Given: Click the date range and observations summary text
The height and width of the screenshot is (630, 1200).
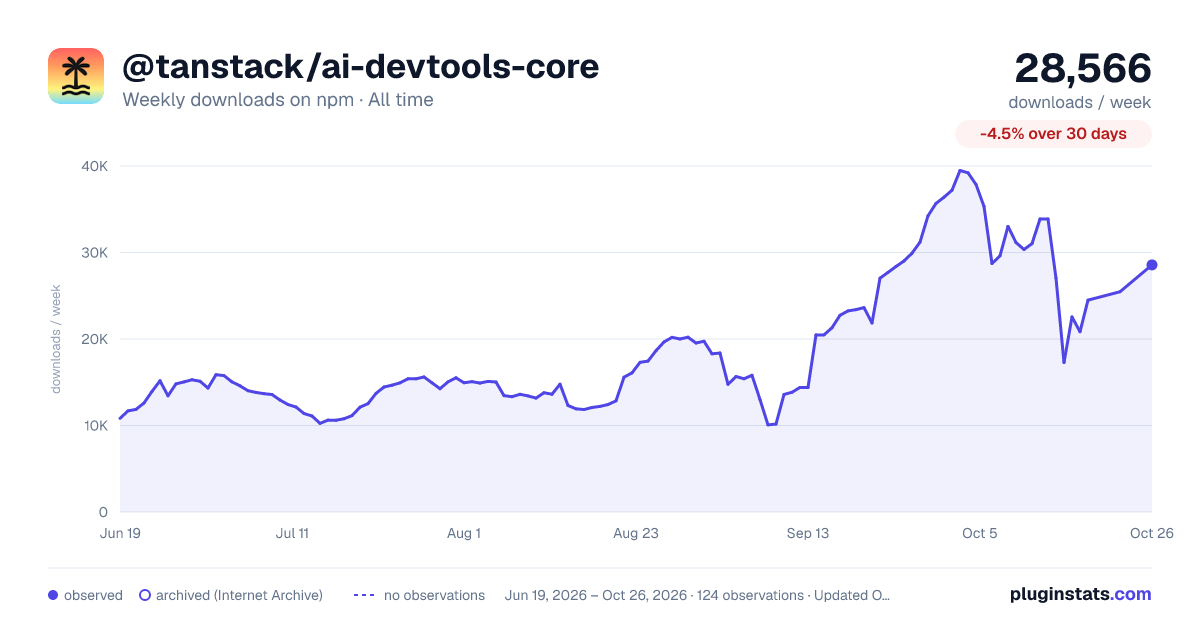Looking at the screenshot, I should [697, 595].
